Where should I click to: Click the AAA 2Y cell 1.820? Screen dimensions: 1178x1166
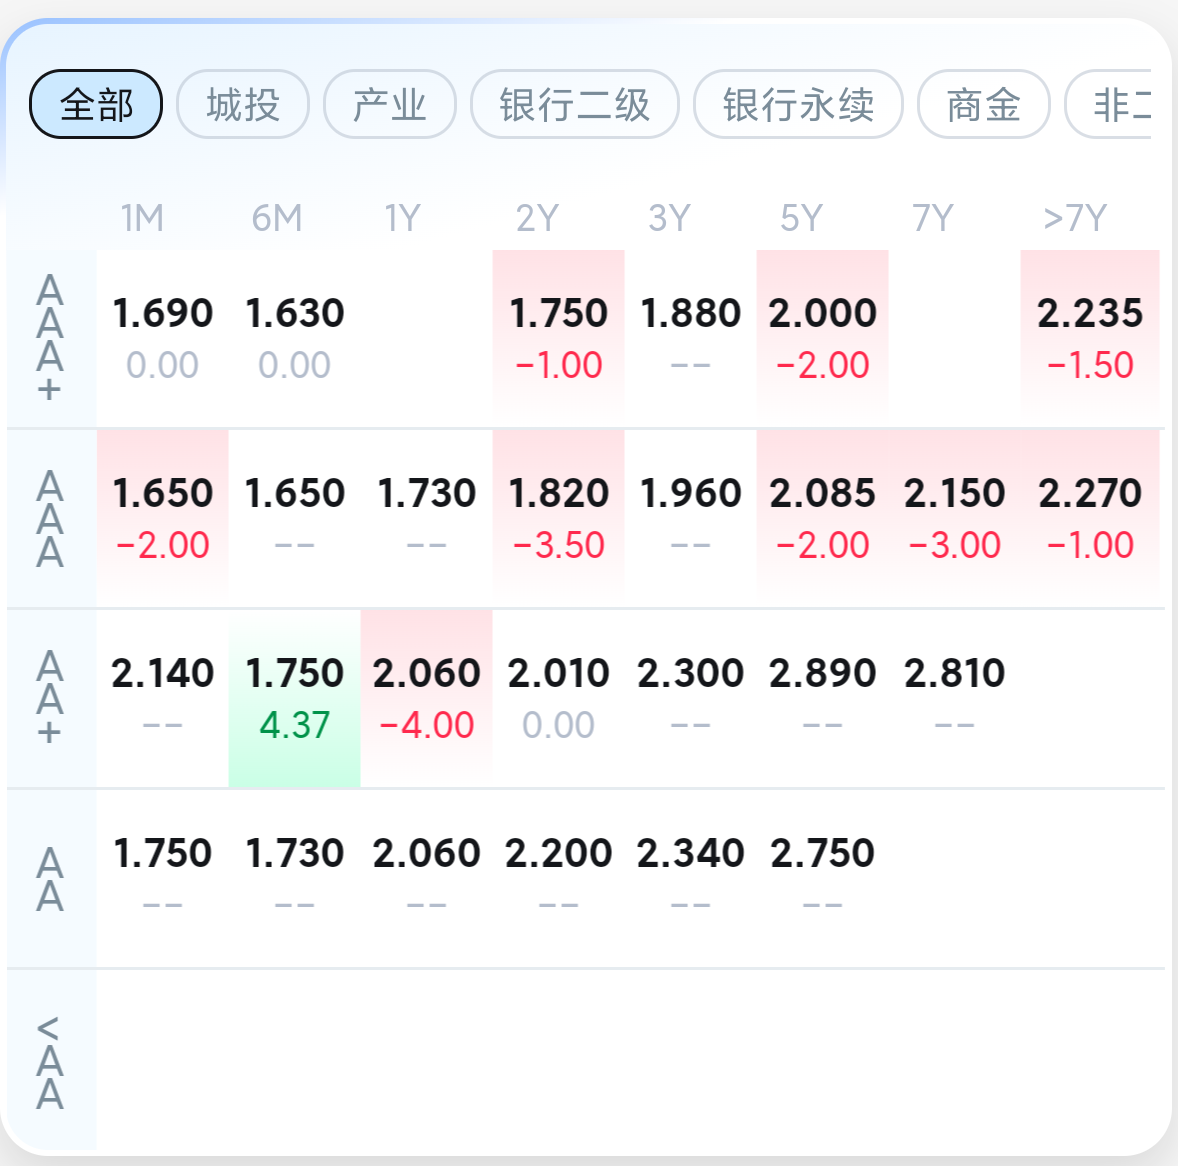pyautogui.click(x=558, y=518)
